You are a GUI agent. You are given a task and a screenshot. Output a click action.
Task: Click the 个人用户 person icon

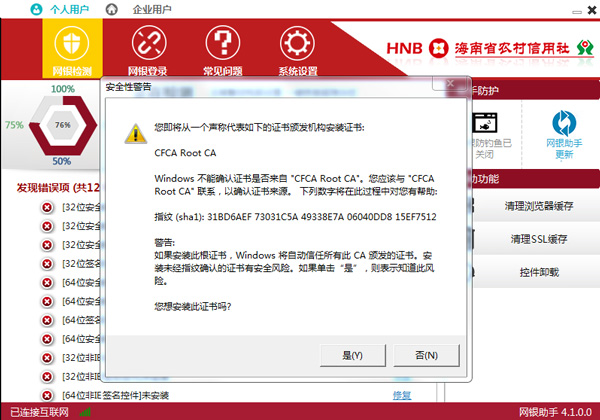click(36, 9)
